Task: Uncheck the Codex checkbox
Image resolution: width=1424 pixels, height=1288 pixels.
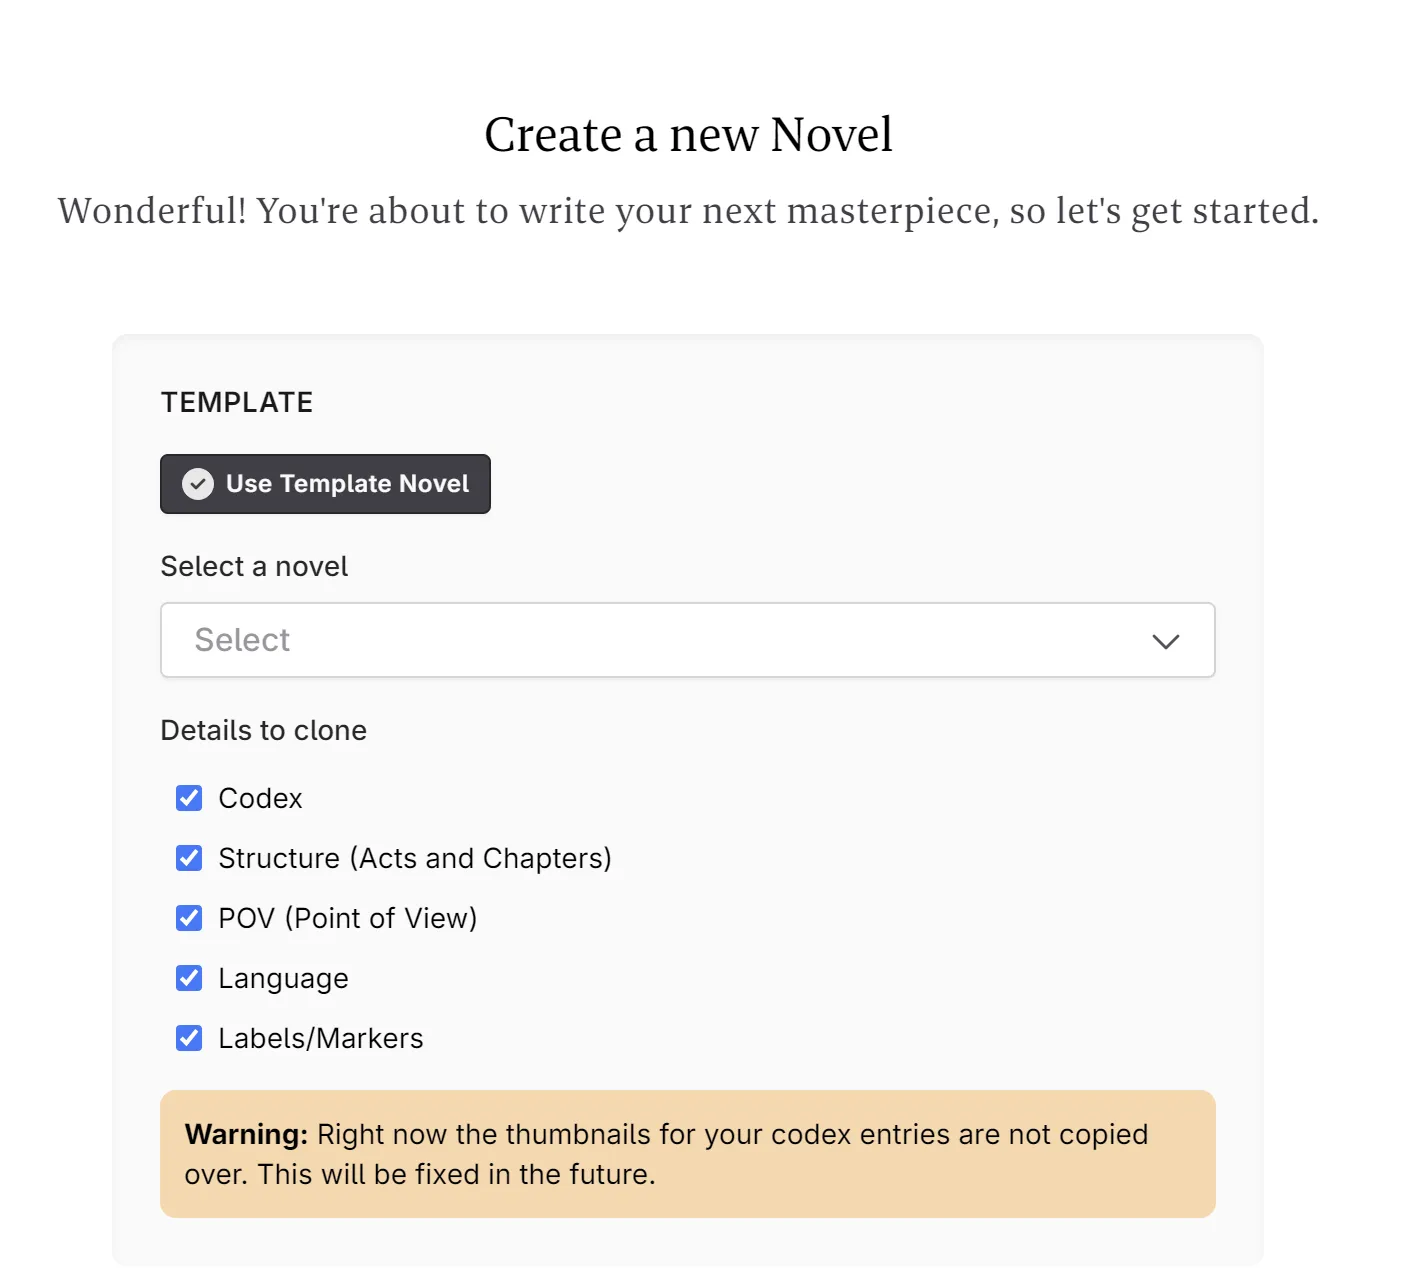Action: click(x=189, y=797)
